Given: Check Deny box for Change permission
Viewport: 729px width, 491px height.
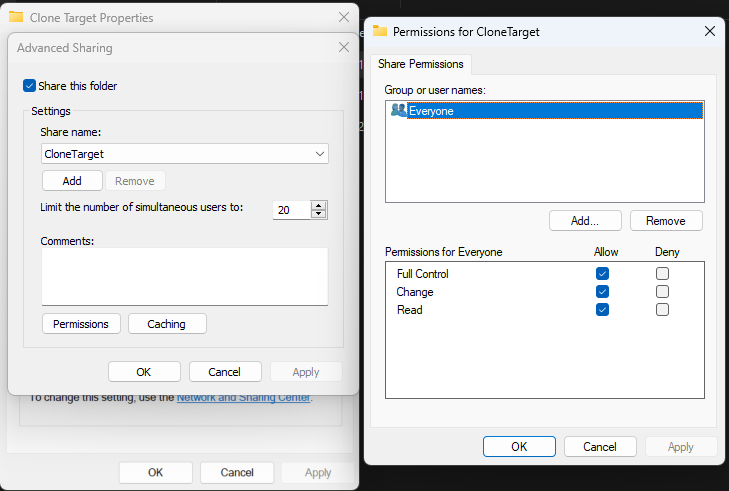Looking at the screenshot, I should [662, 292].
